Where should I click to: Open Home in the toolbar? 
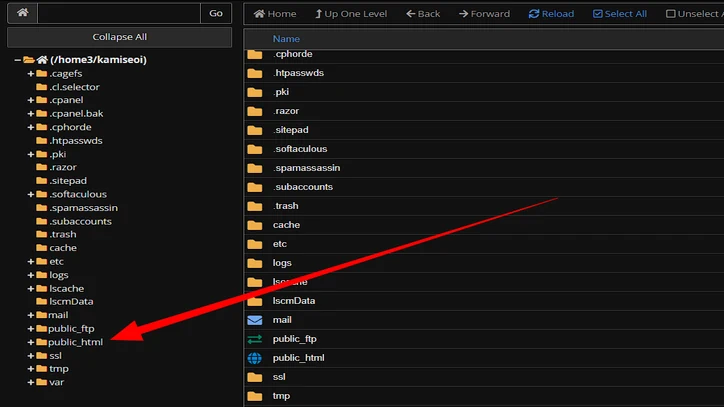[x=275, y=14]
